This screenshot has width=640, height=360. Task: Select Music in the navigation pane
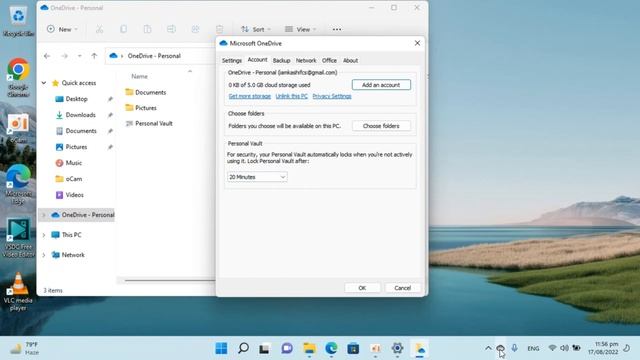click(x=73, y=162)
